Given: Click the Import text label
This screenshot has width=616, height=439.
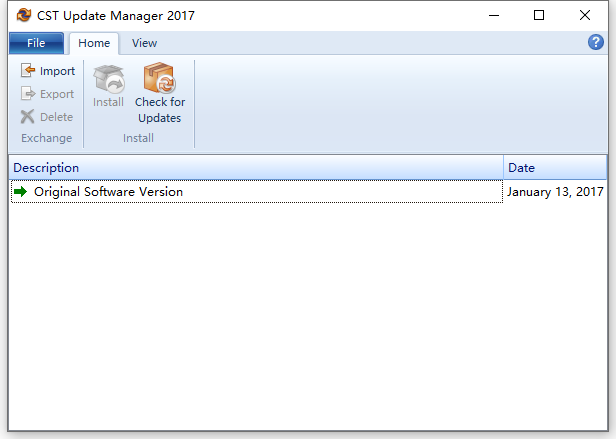Looking at the screenshot, I should [x=57, y=71].
